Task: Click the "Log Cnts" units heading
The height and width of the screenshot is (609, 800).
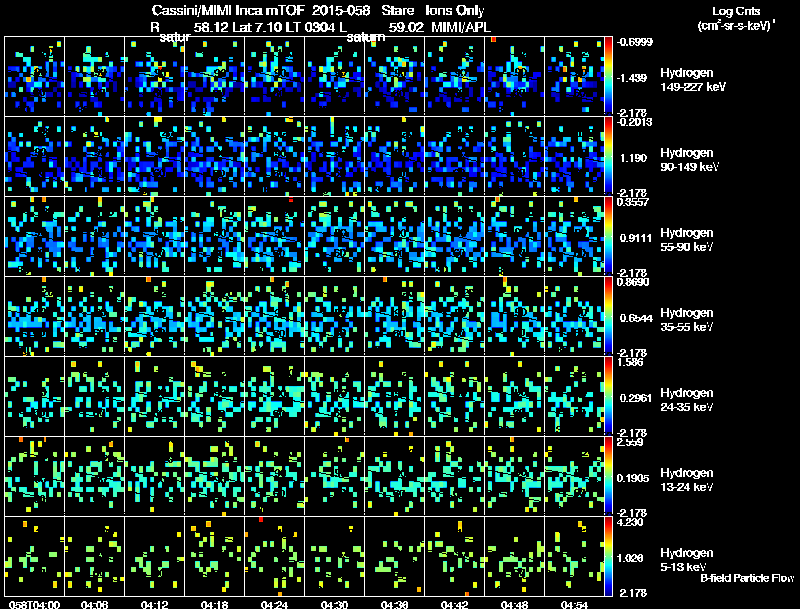Action: tap(736, 11)
